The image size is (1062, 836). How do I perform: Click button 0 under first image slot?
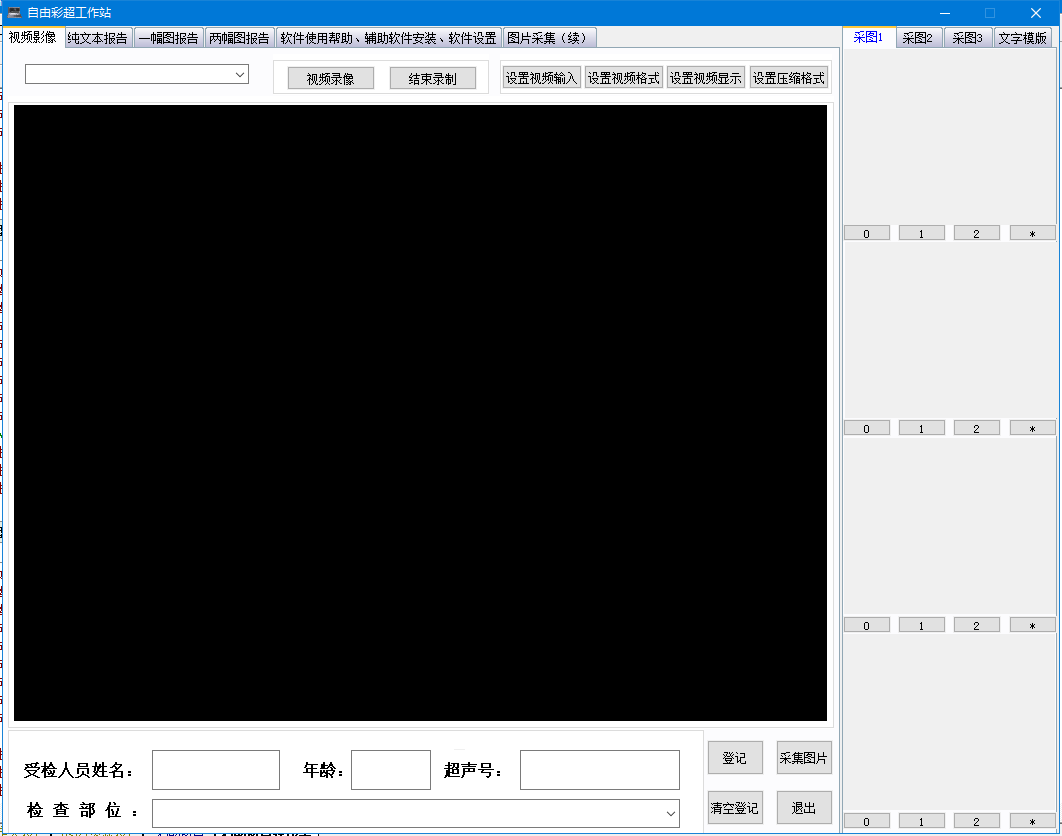tap(867, 233)
